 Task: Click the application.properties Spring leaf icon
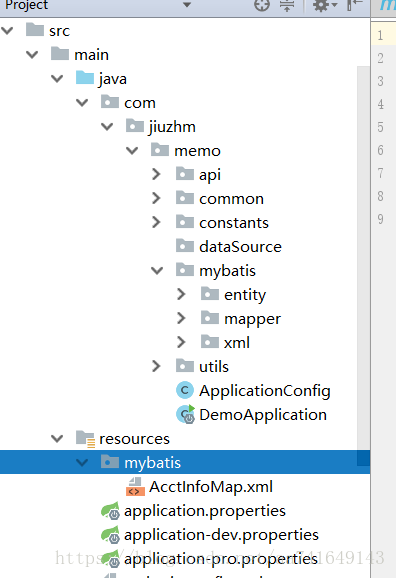[x=110, y=511]
